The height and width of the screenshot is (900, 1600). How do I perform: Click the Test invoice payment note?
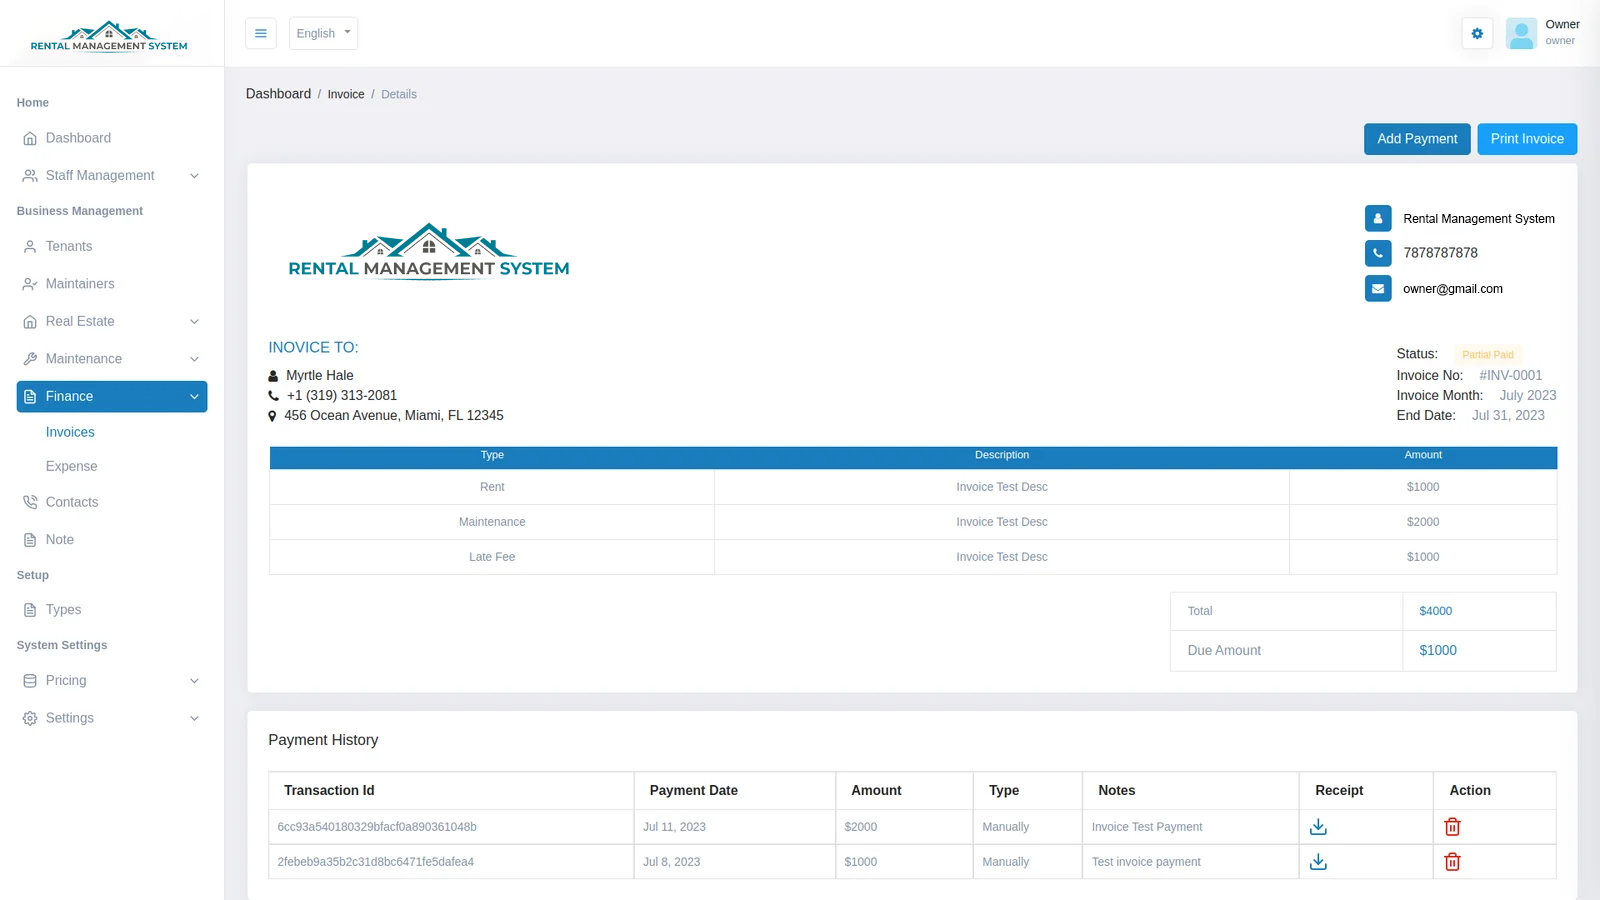pyautogui.click(x=1146, y=862)
